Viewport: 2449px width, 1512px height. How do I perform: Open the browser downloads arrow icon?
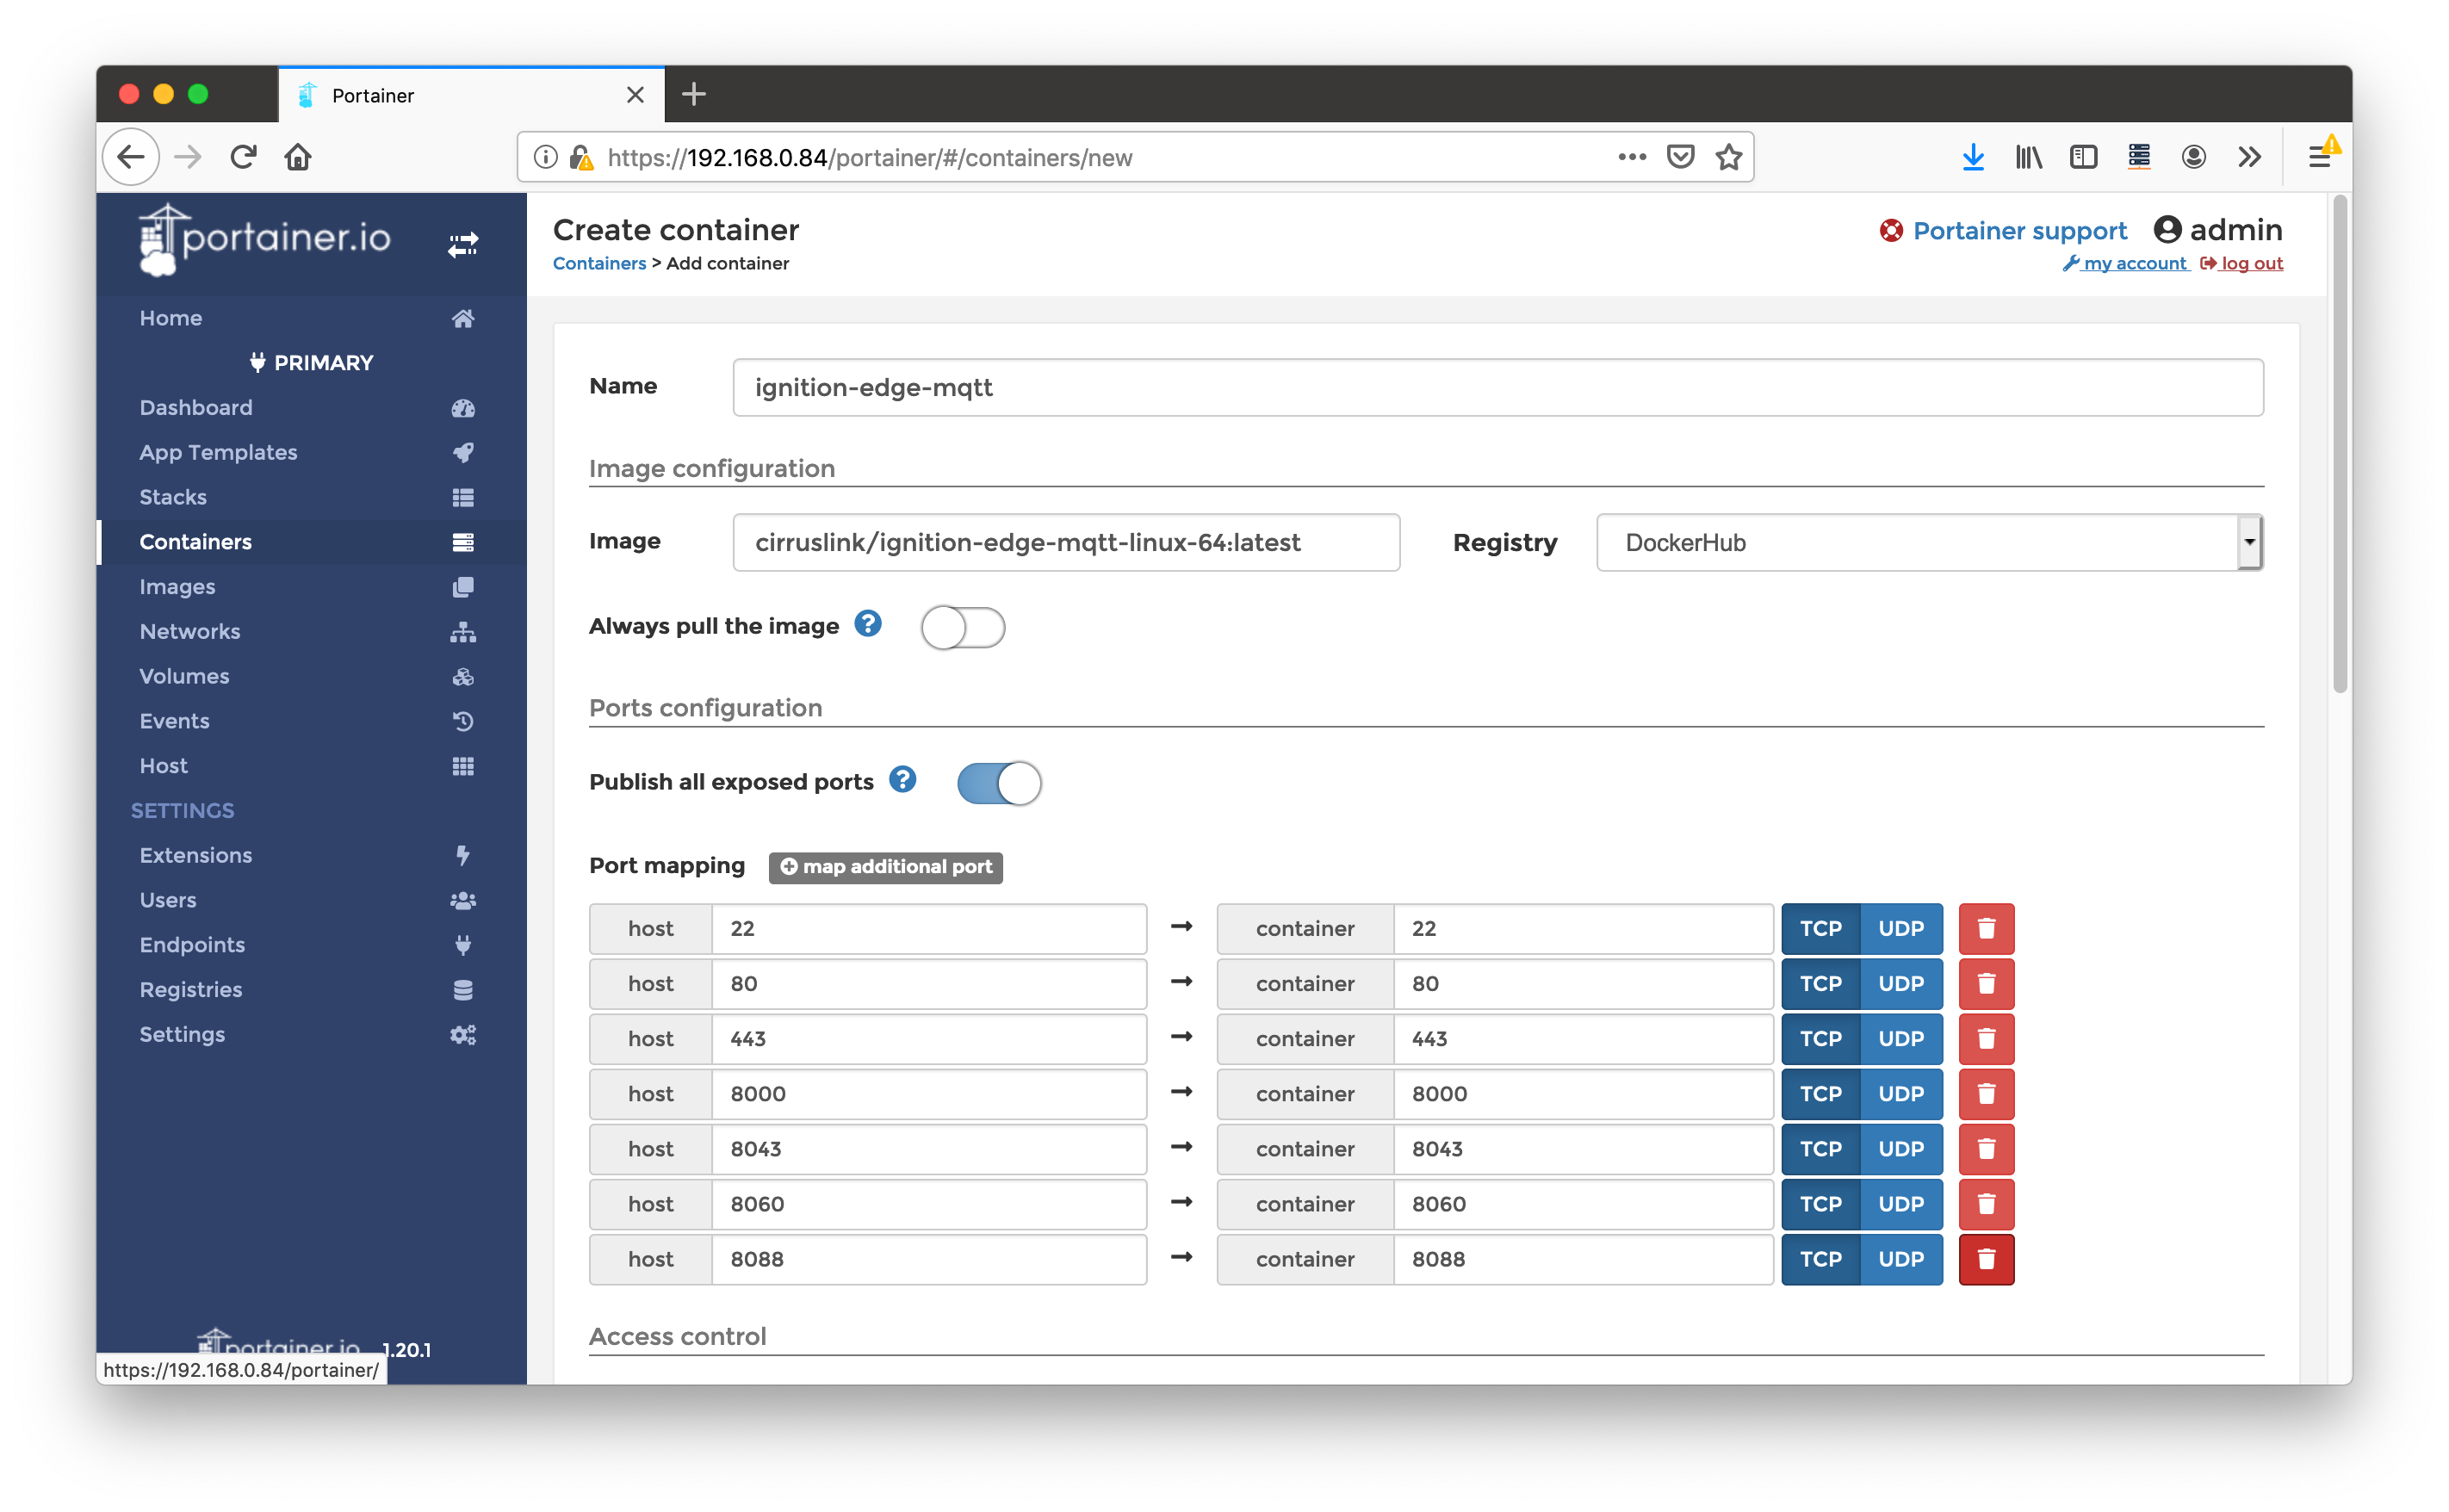point(1973,157)
